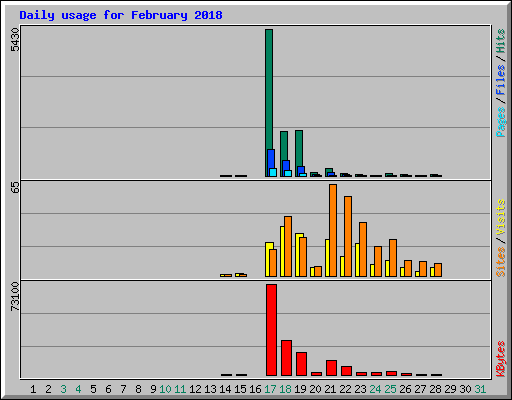Click the chart title Daily usage for February 2018
The image size is (512, 400).
[x=121, y=15]
